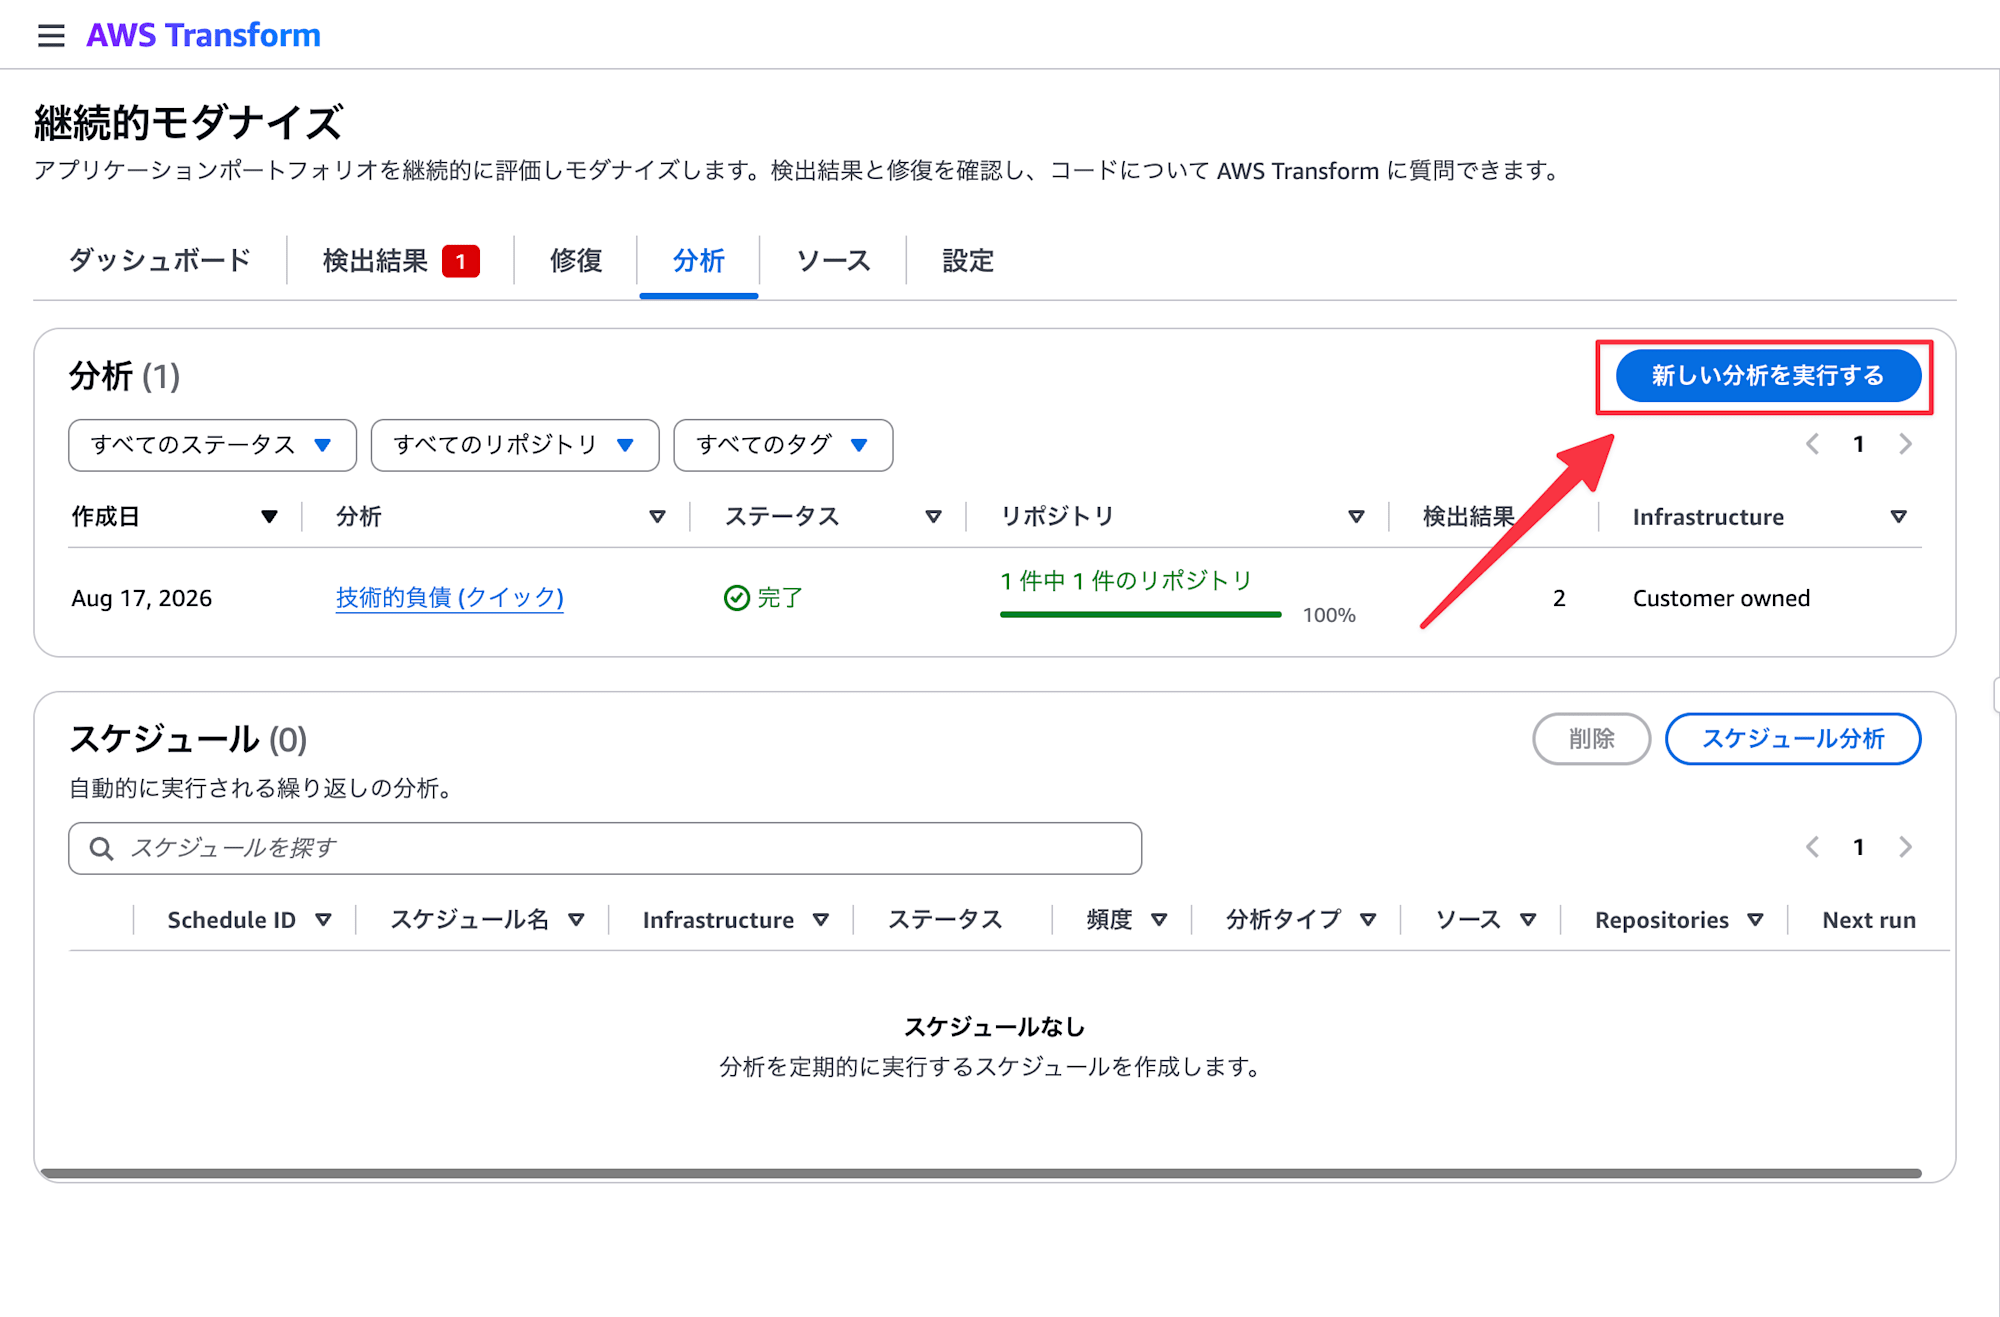Click the Customer owned infrastructure cell
Viewport: 2000px width, 1317px height.
(x=1721, y=598)
